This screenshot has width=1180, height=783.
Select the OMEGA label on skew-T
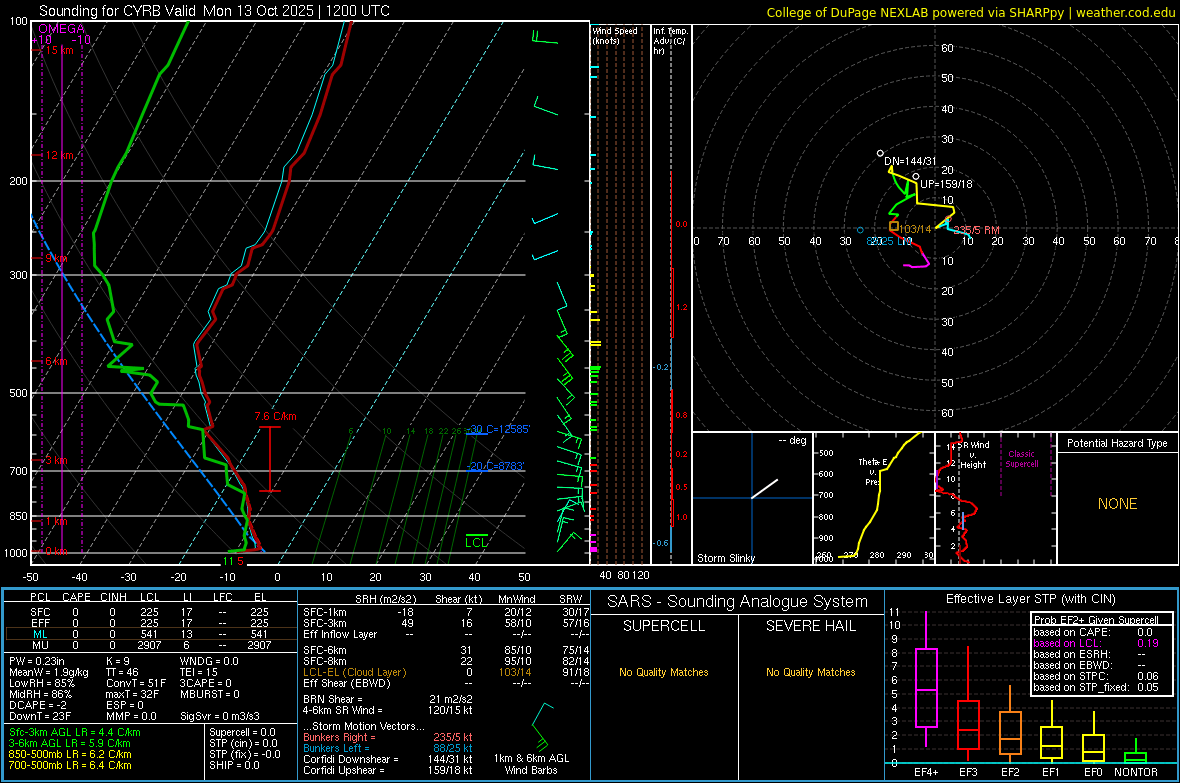pyautogui.click(x=62, y=29)
